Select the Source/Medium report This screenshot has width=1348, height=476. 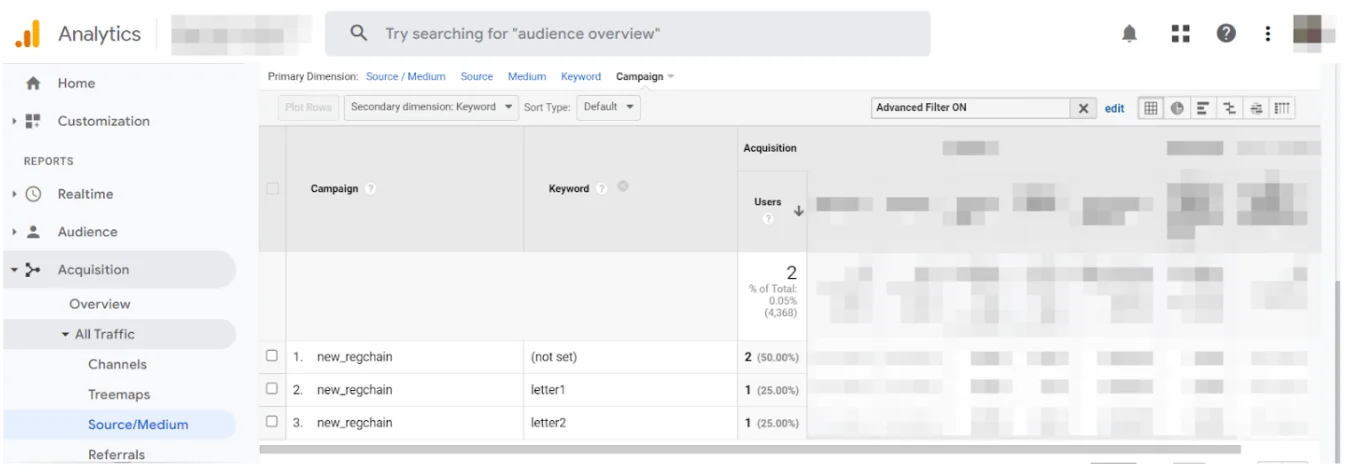pos(138,425)
